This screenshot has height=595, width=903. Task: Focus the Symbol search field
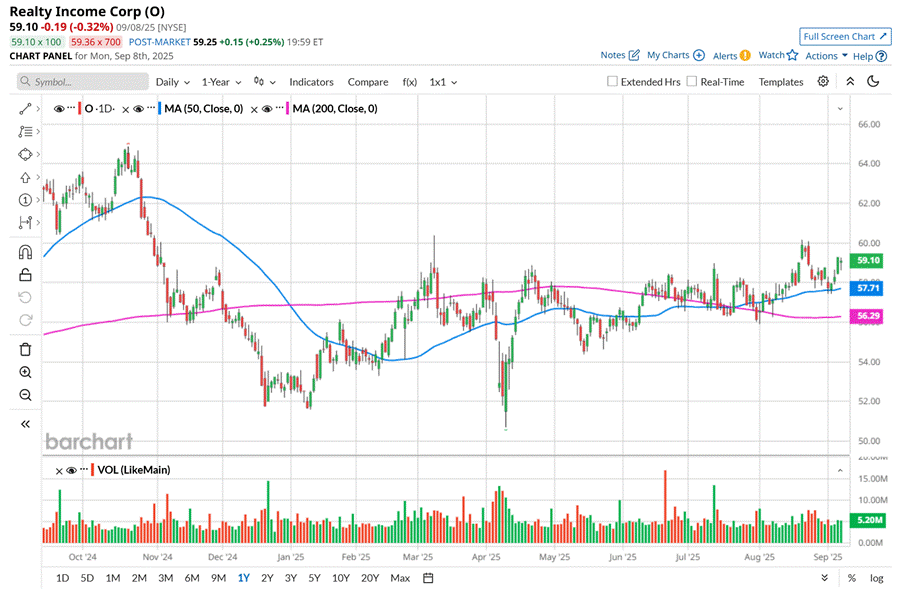click(x=82, y=82)
